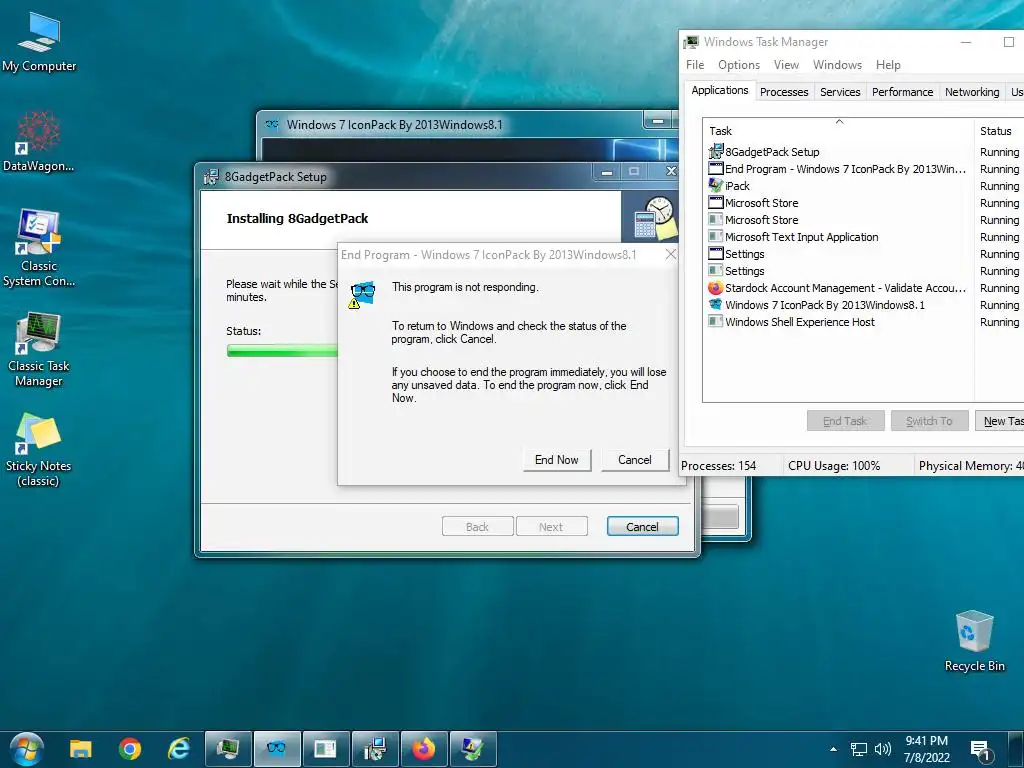Open Classic System Configuration desktop icon
The width and height of the screenshot is (1024, 768).
tap(39, 248)
